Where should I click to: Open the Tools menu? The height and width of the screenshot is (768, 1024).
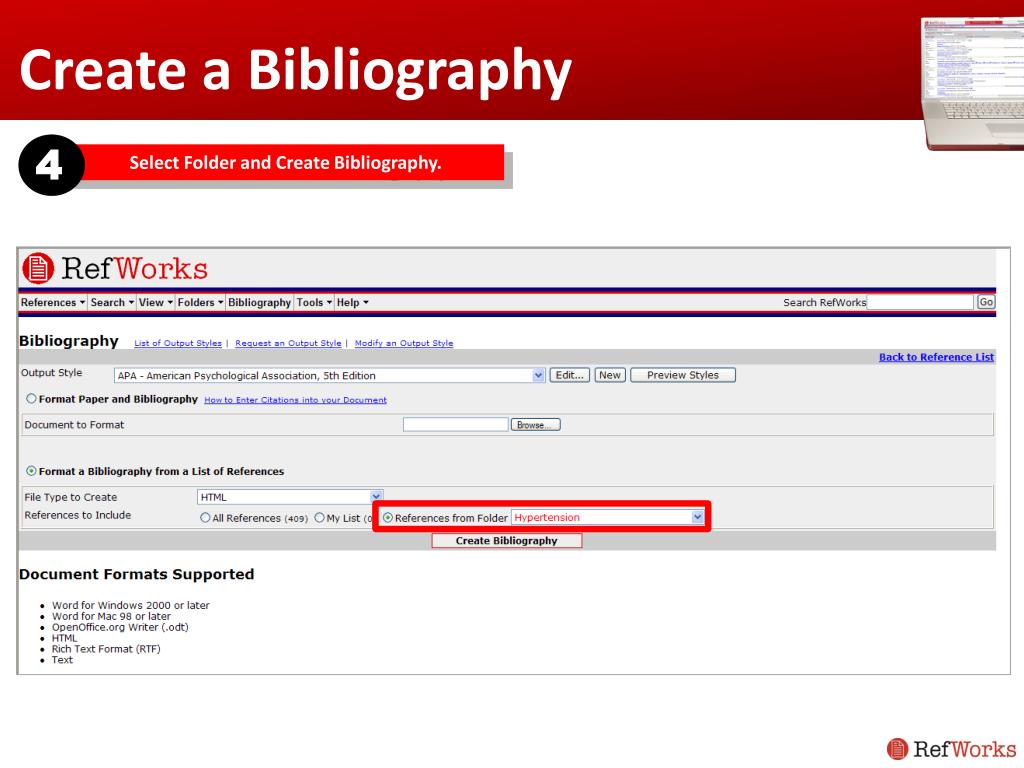314,302
